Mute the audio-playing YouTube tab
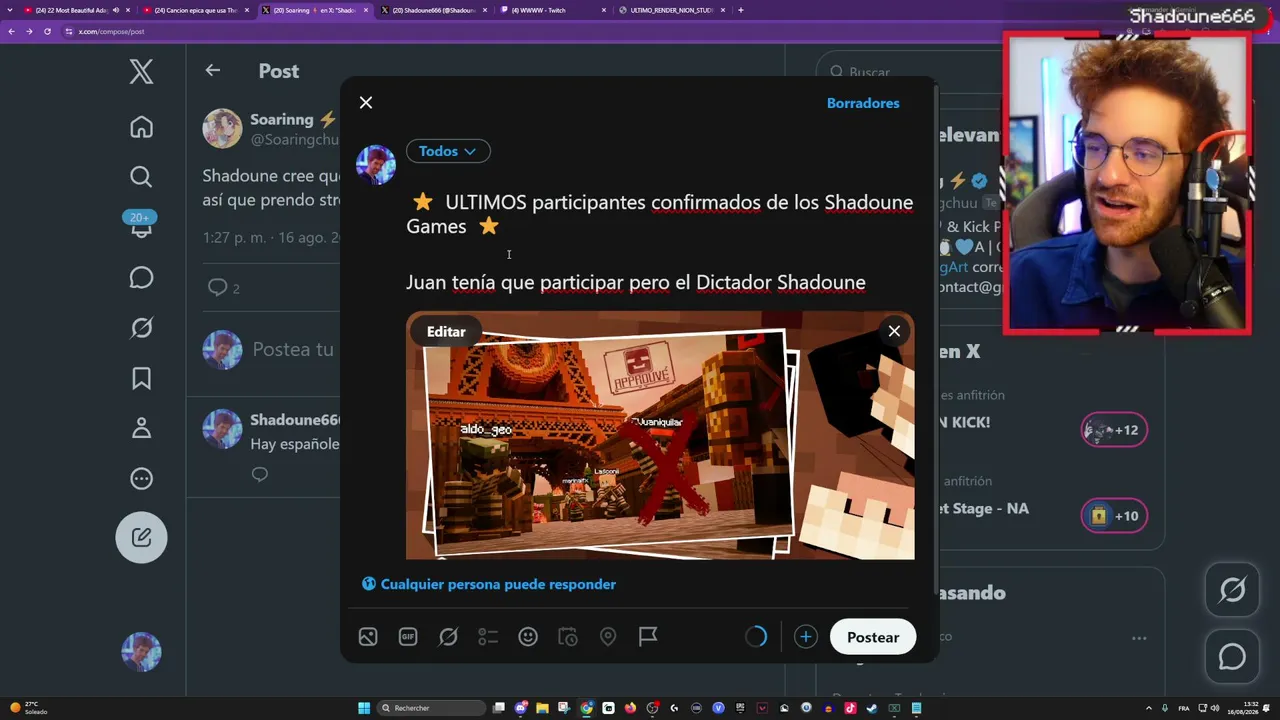The width and height of the screenshot is (1280, 720). click(x=115, y=10)
